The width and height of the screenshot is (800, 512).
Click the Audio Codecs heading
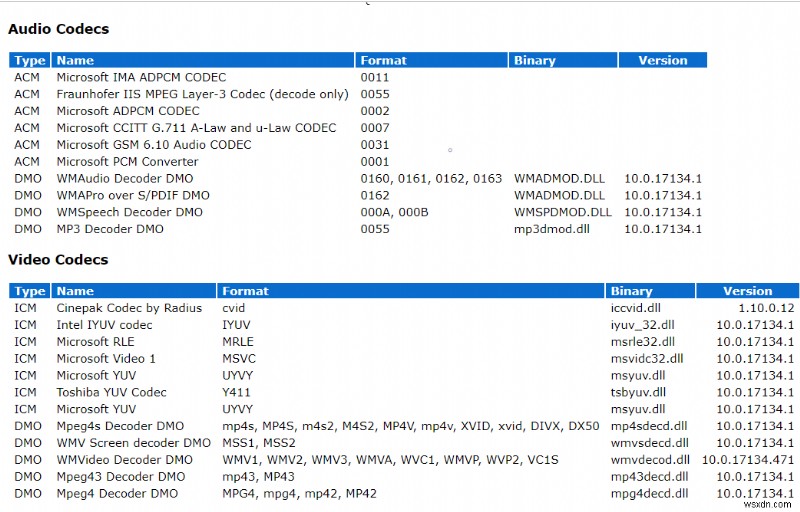58,29
